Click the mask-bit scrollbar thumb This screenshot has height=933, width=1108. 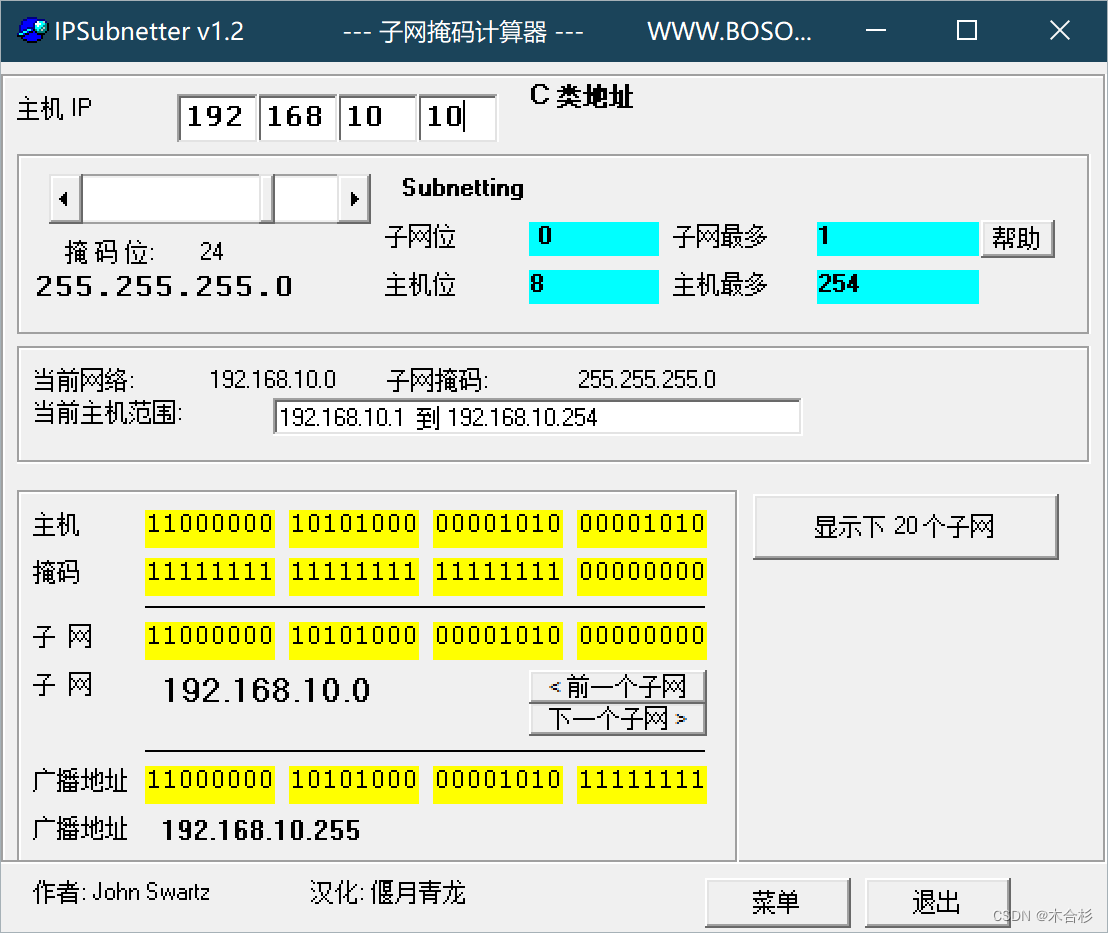266,199
